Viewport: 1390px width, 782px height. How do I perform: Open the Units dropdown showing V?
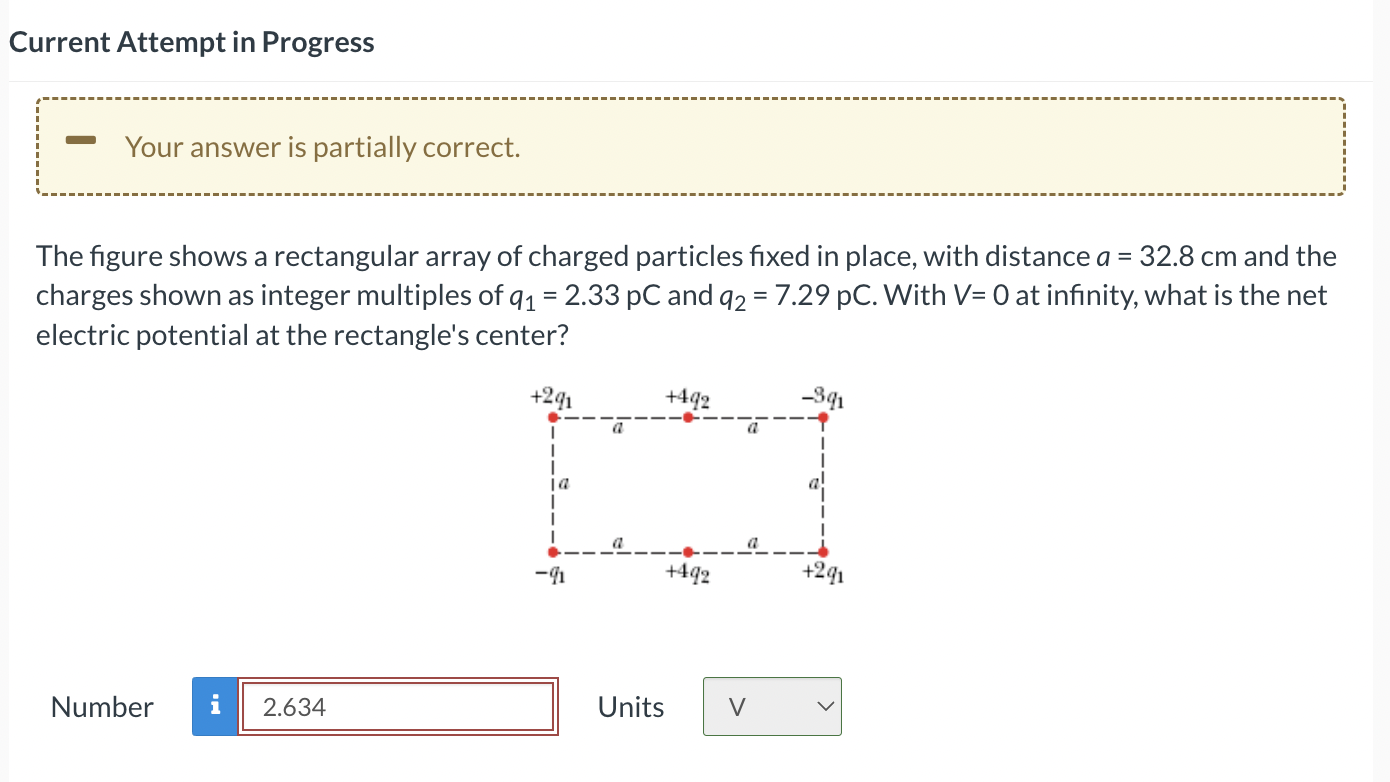(x=772, y=707)
